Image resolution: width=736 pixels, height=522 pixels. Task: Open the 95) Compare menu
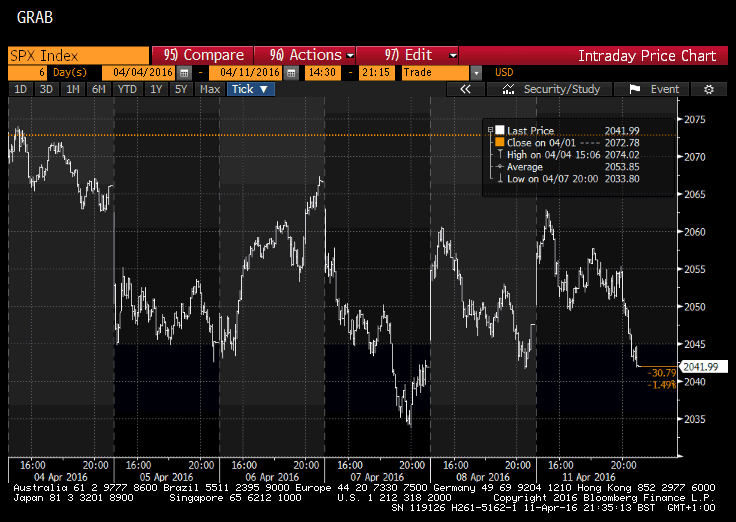[x=203, y=55]
